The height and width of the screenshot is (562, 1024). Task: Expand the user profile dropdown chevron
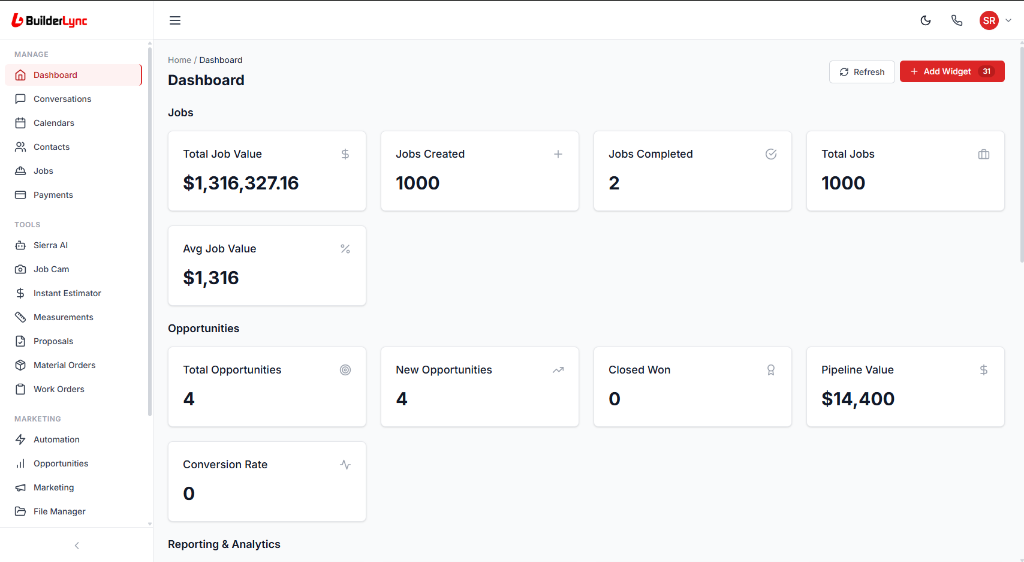pos(1008,20)
